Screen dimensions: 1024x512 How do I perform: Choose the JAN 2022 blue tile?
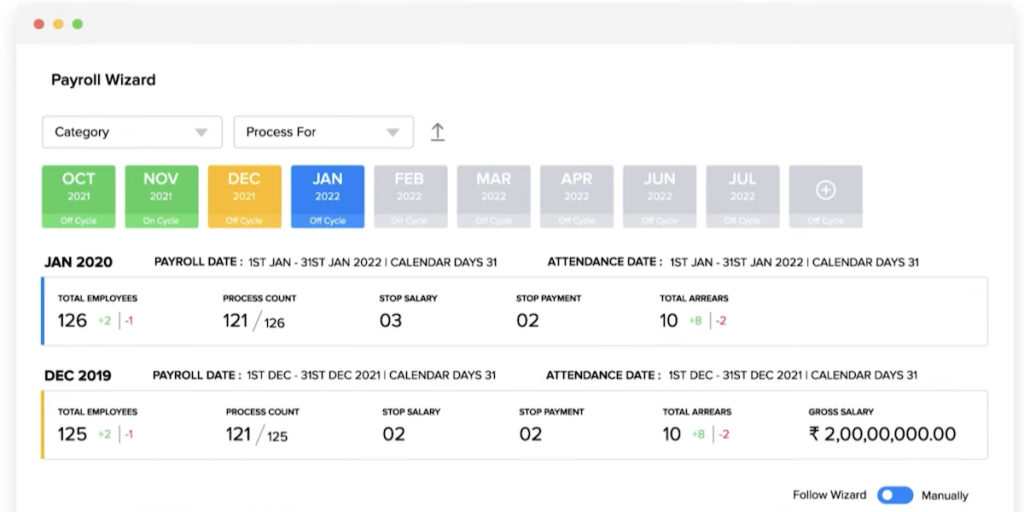point(327,196)
